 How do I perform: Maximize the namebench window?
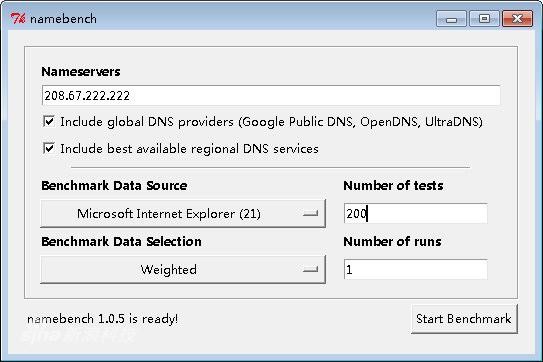pyautogui.click(x=484, y=19)
